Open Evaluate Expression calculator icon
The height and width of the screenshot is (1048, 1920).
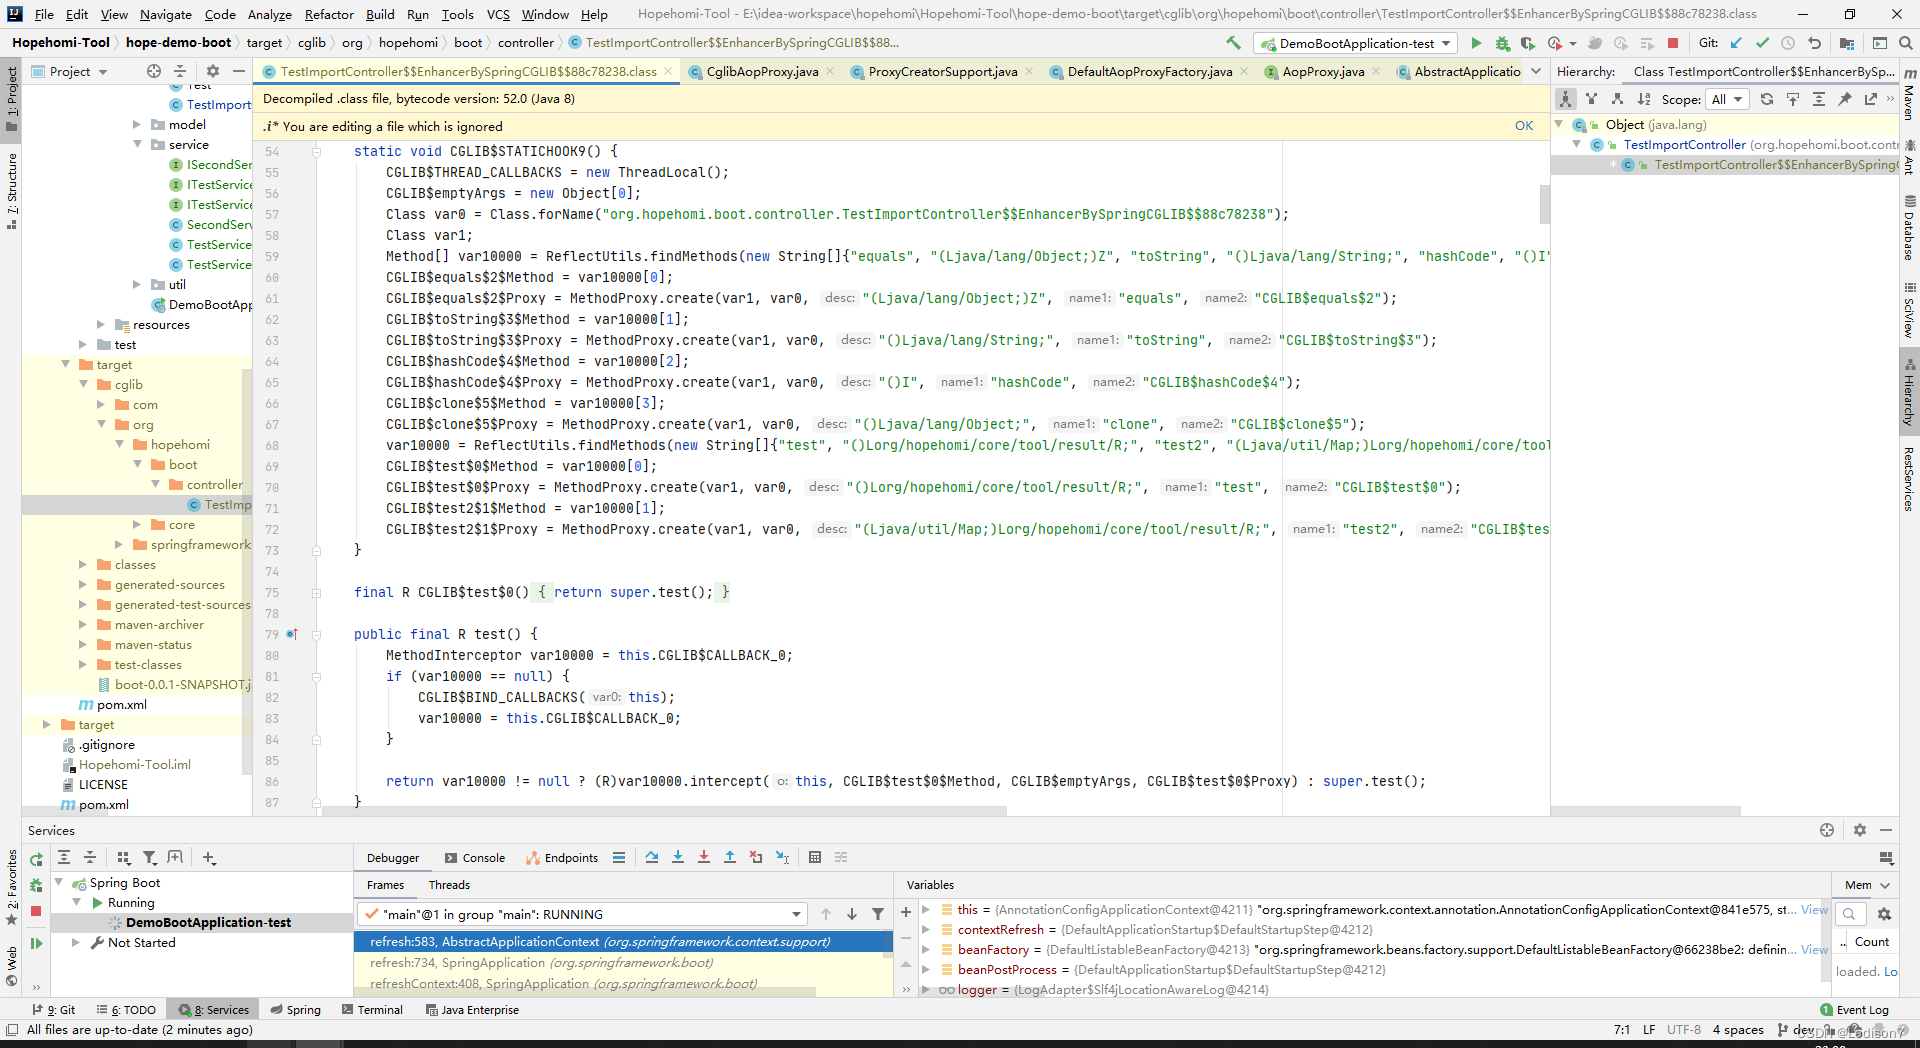point(815,857)
